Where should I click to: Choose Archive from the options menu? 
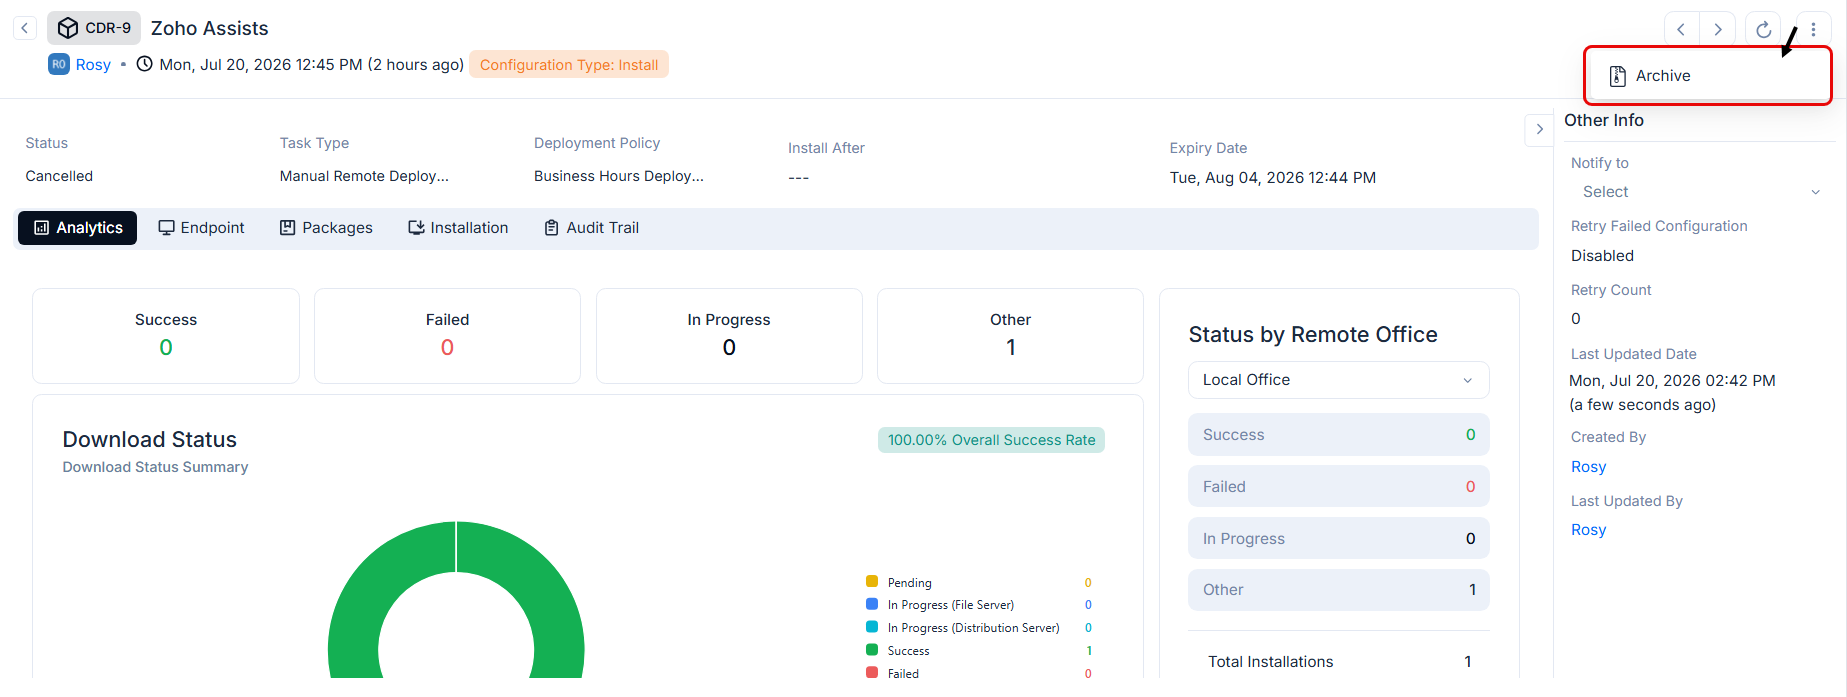click(1707, 76)
